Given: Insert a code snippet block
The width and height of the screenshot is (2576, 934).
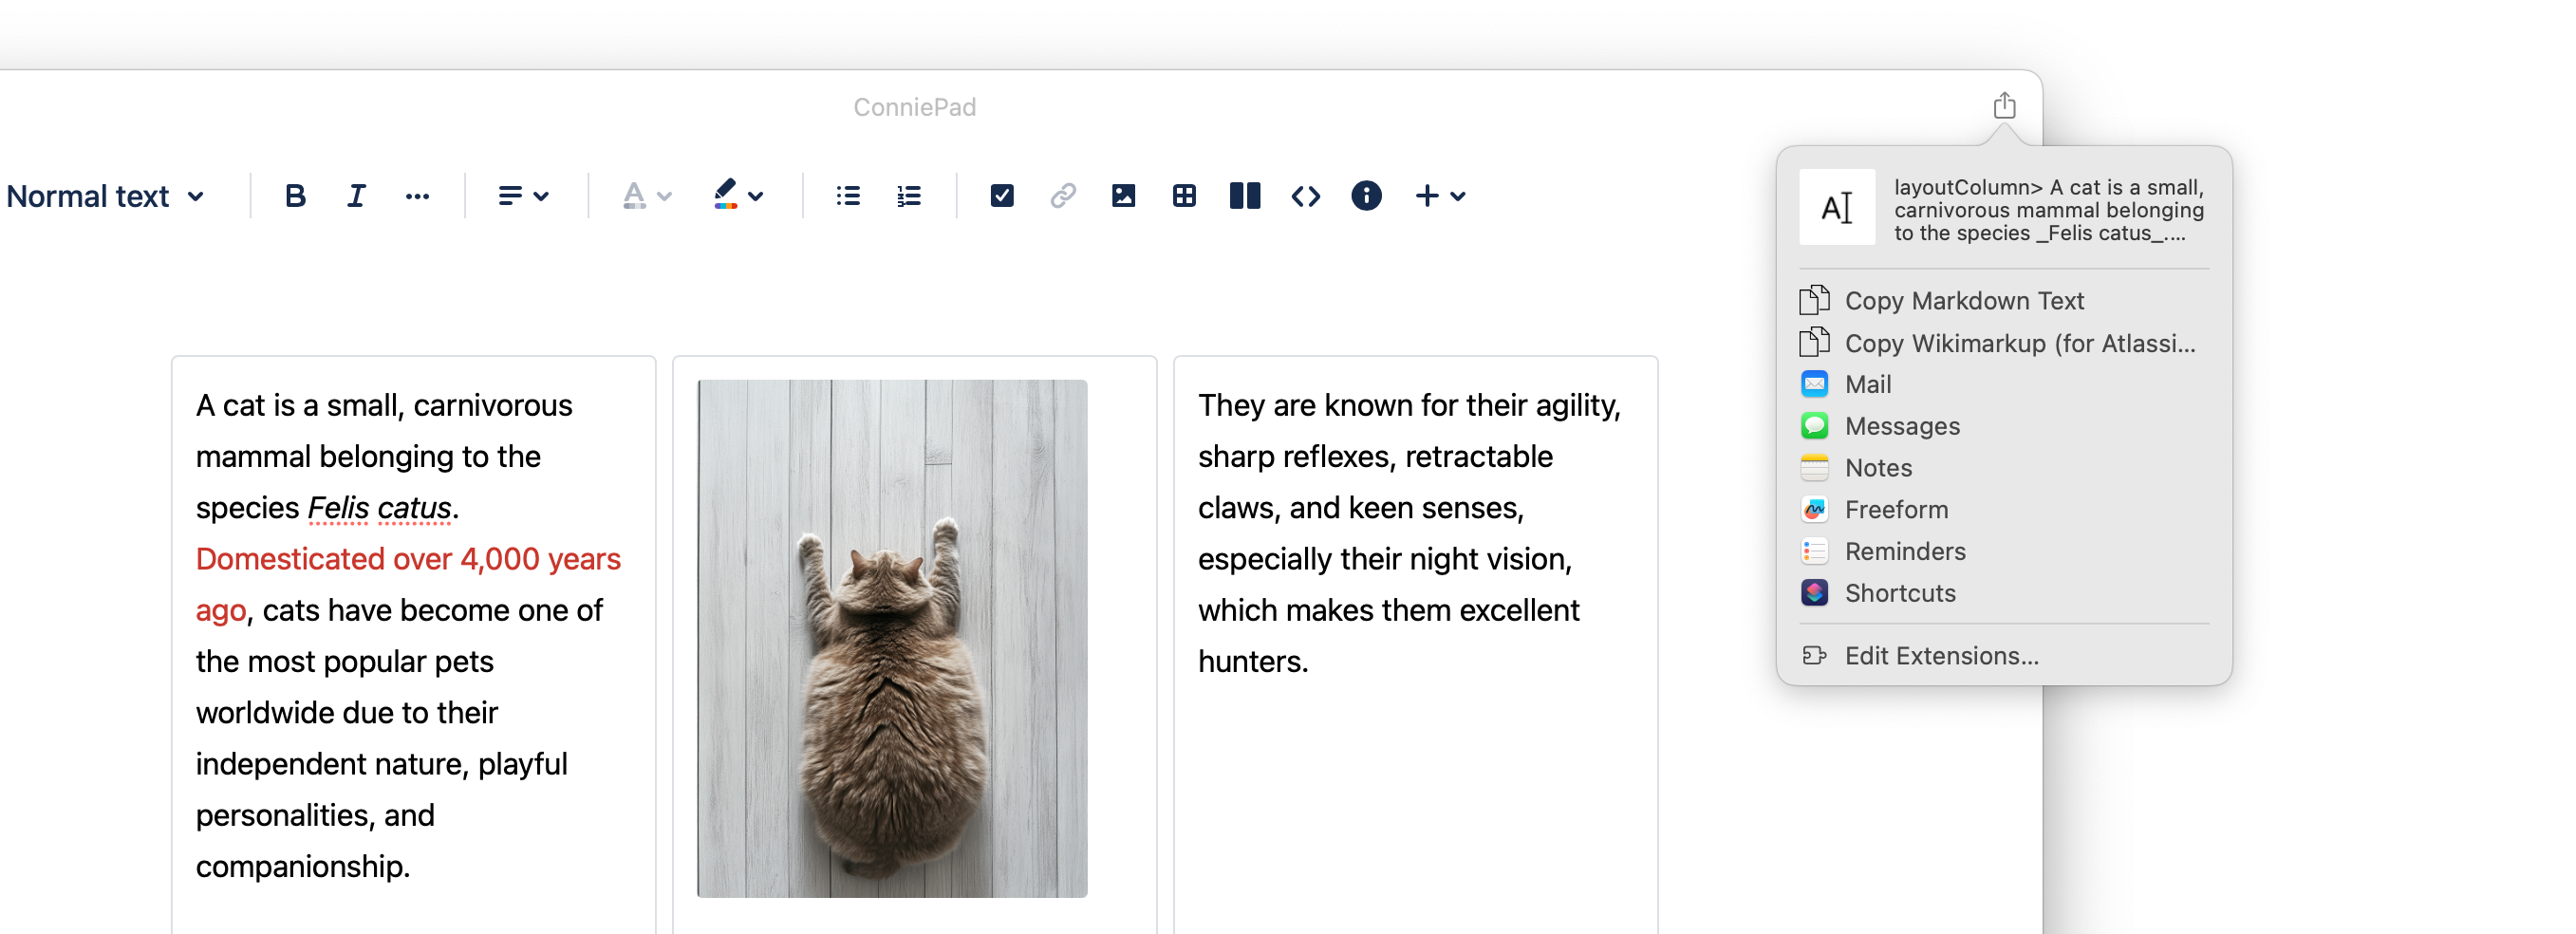Looking at the screenshot, I should (1305, 196).
